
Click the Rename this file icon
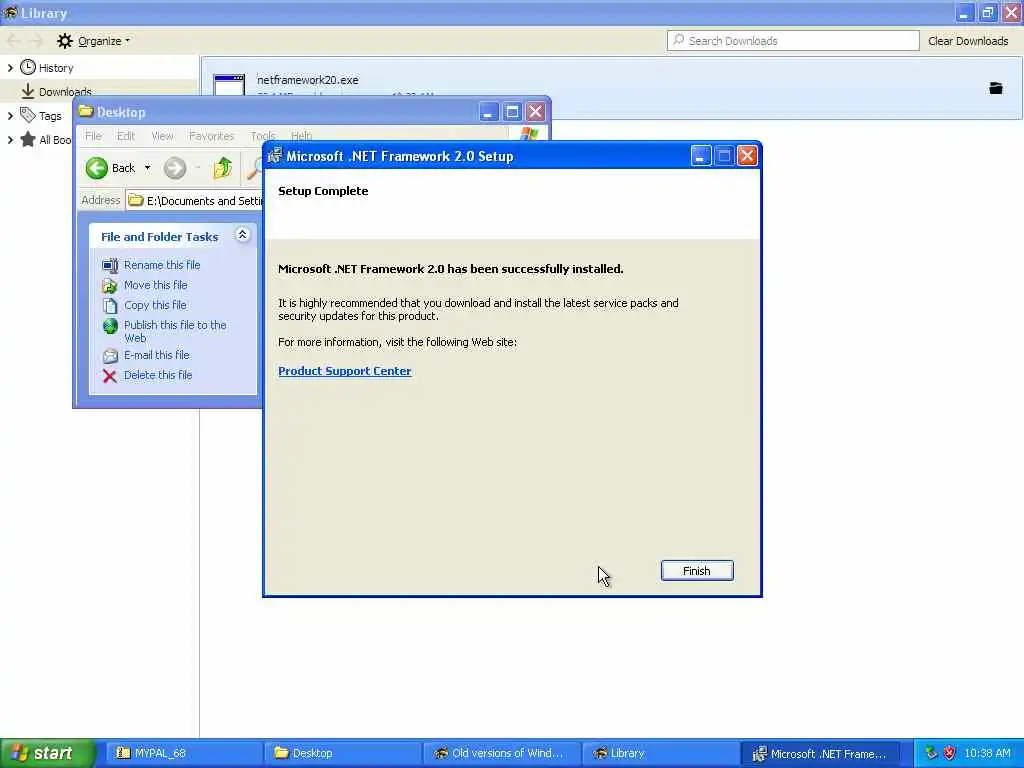click(110, 265)
